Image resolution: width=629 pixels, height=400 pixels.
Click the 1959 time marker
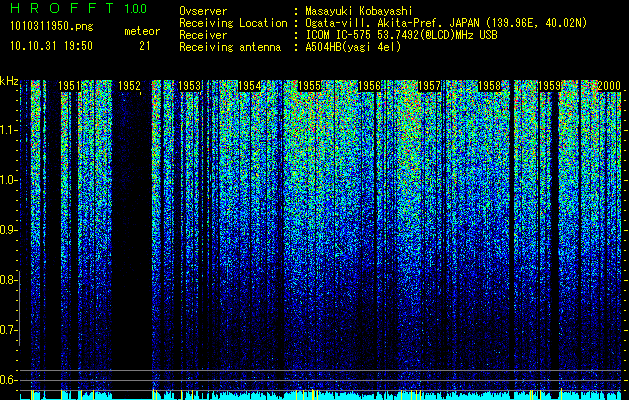pyautogui.click(x=549, y=86)
